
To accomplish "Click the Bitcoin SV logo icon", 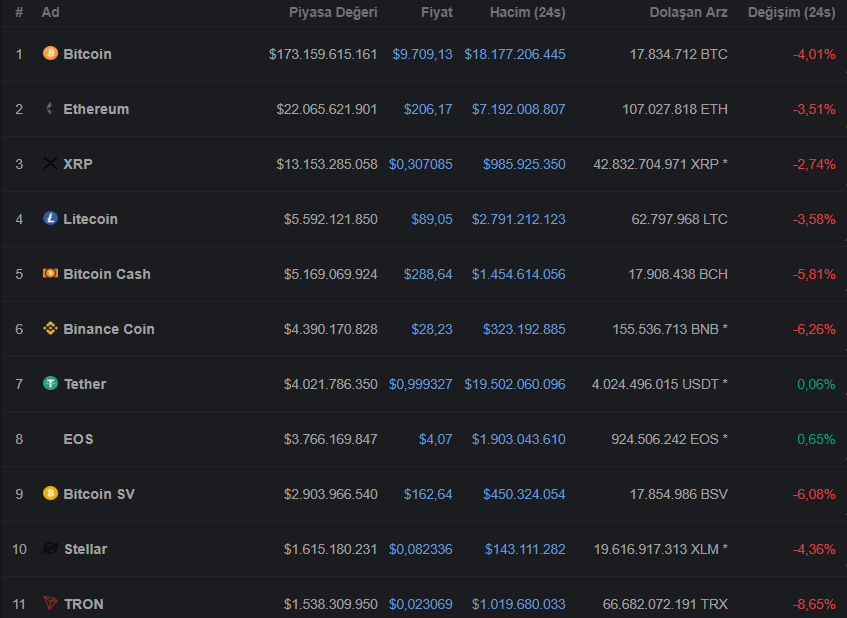I will pyautogui.click(x=50, y=493).
